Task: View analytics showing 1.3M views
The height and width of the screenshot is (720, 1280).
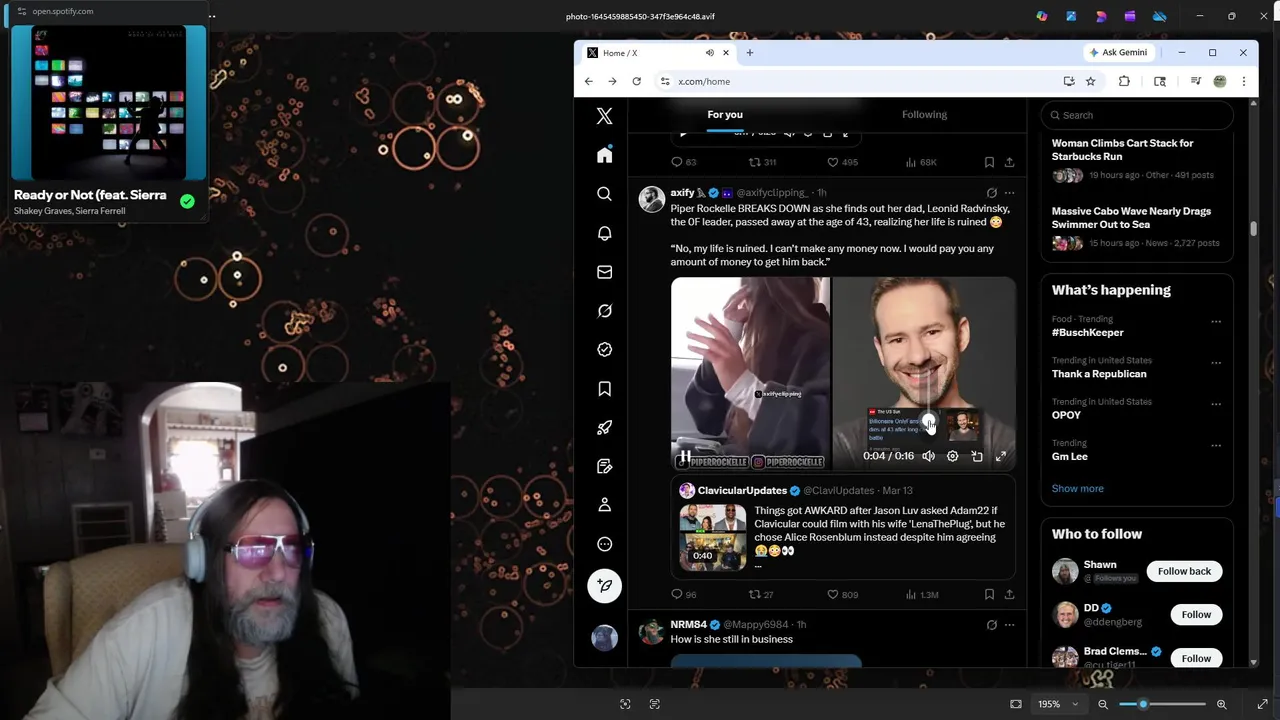Action: tap(921, 594)
